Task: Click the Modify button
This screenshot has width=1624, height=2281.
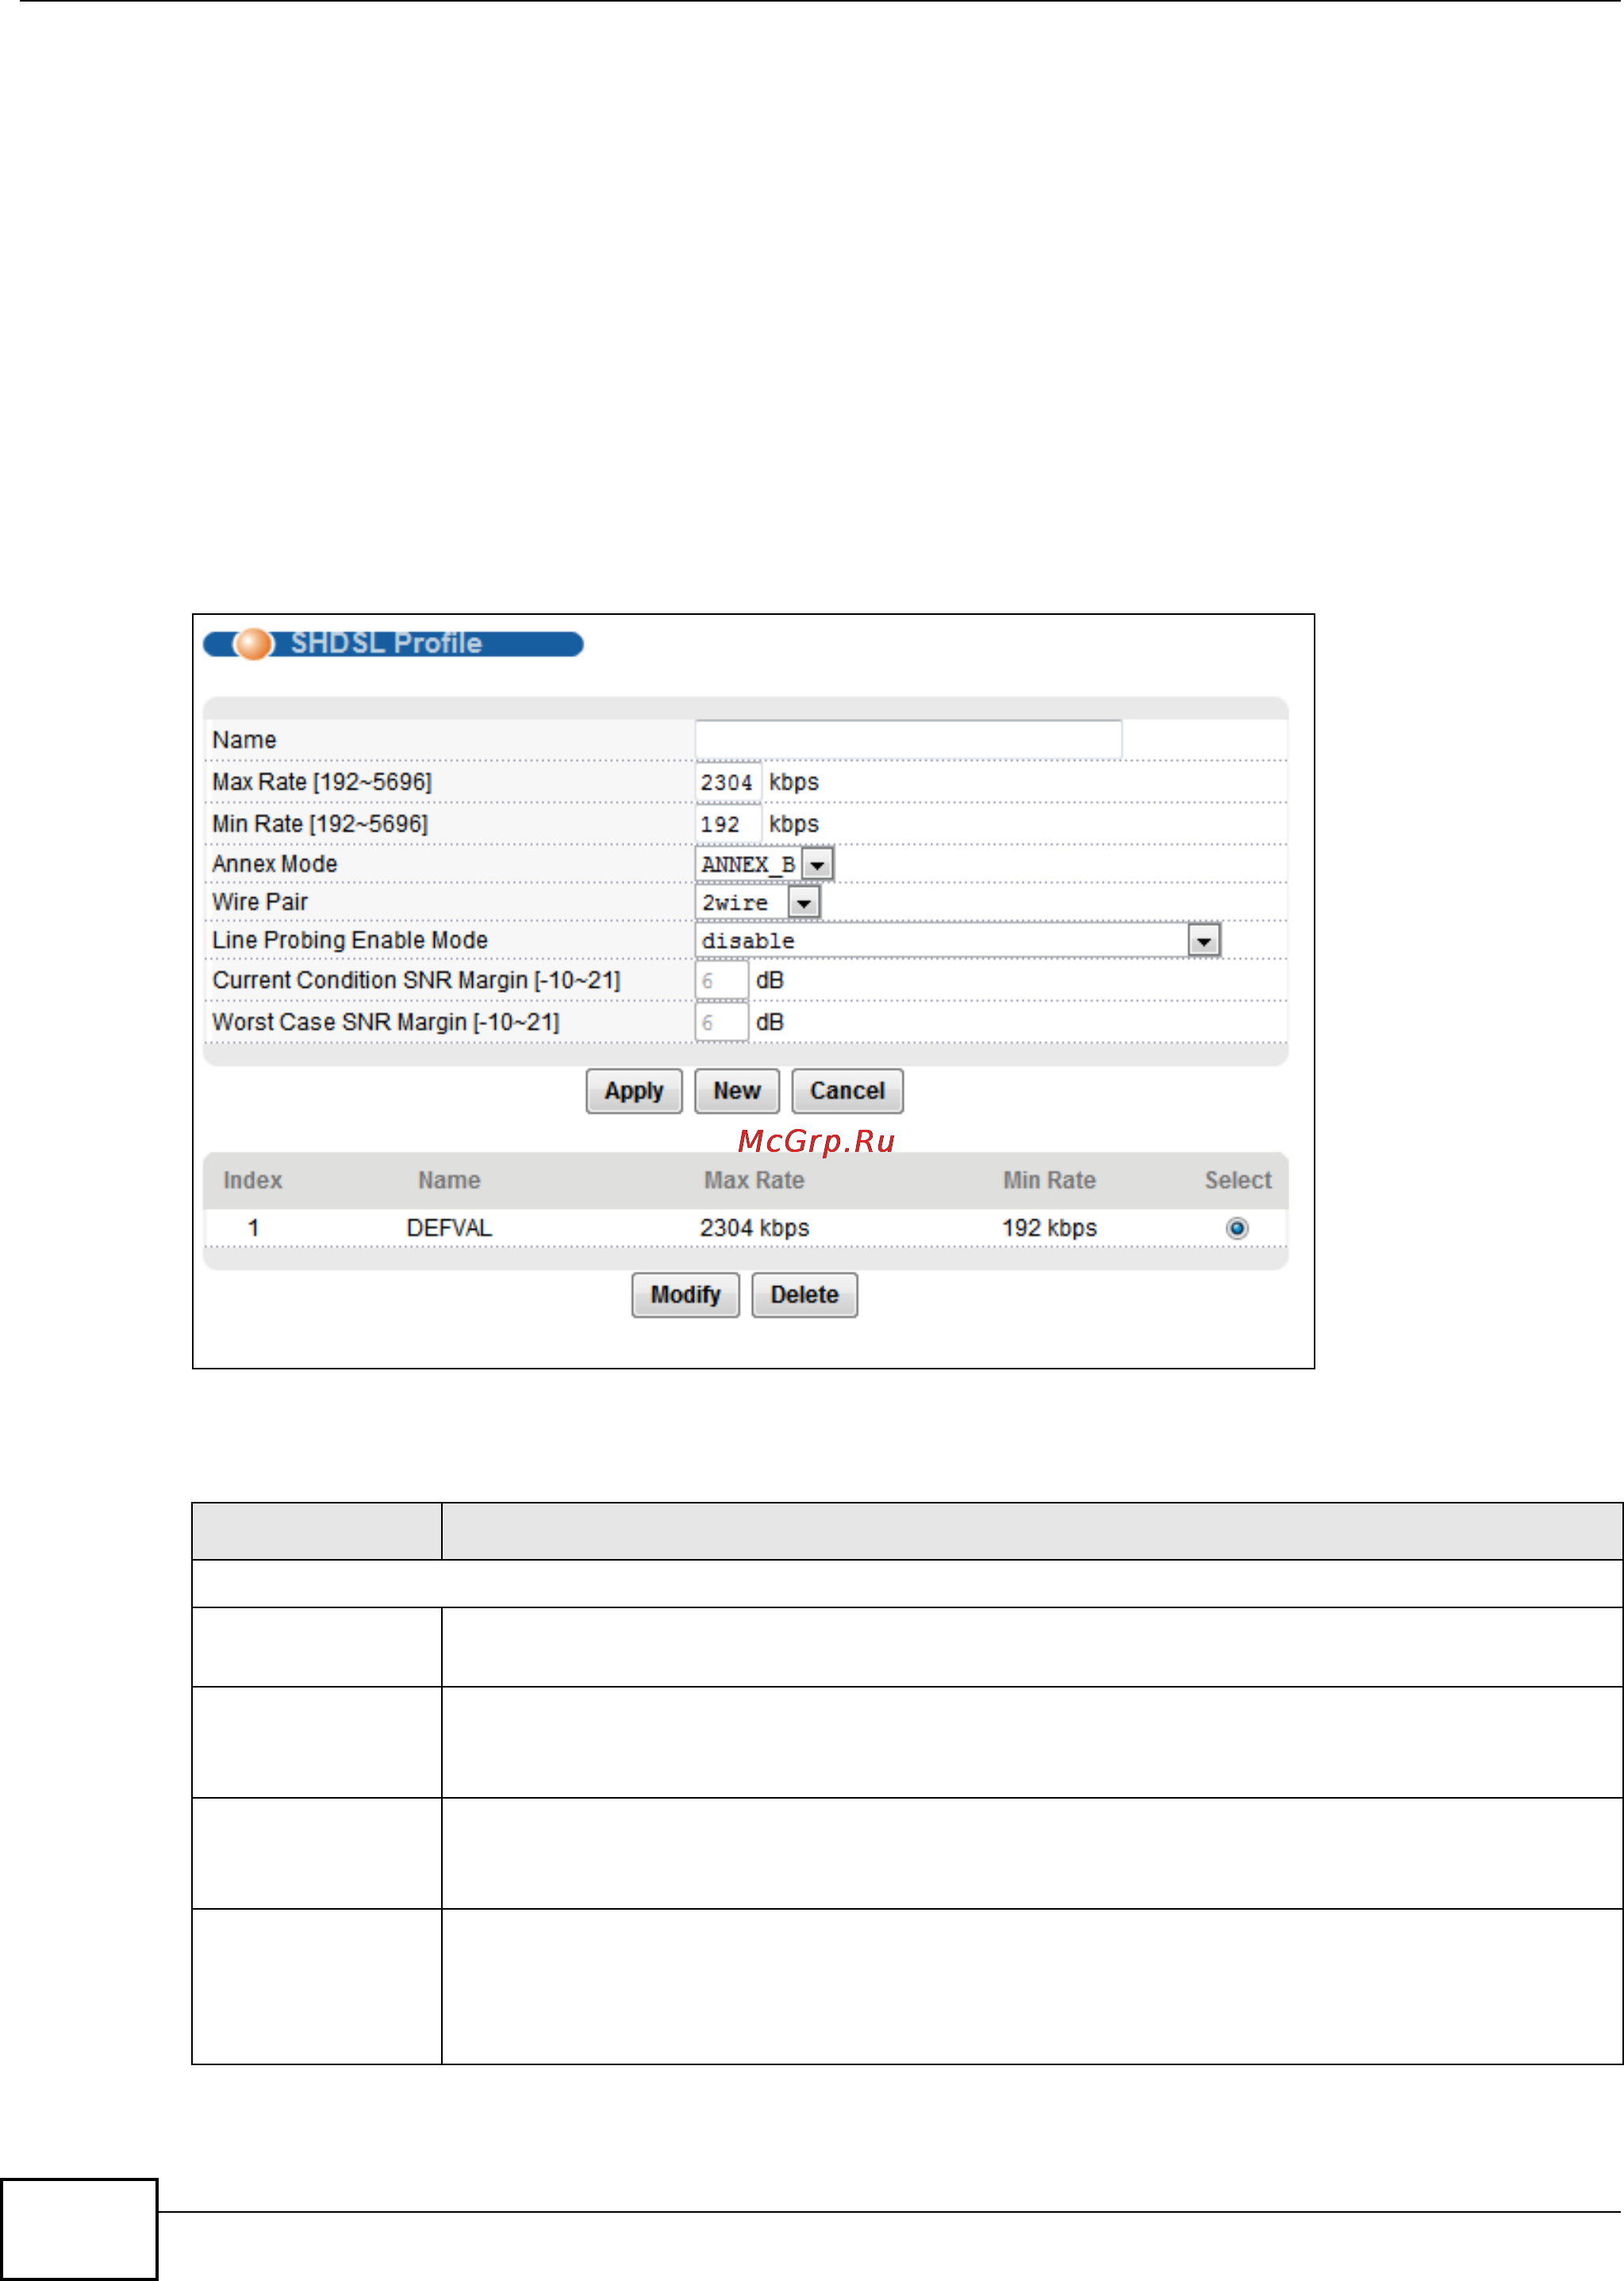Action: click(685, 1294)
